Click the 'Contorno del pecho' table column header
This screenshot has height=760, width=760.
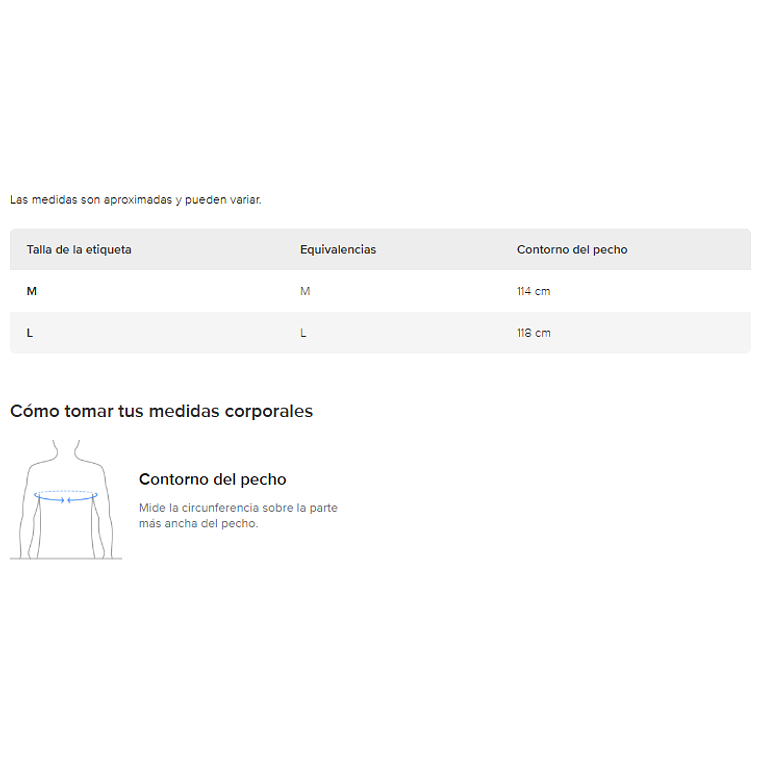coord(572,249)
